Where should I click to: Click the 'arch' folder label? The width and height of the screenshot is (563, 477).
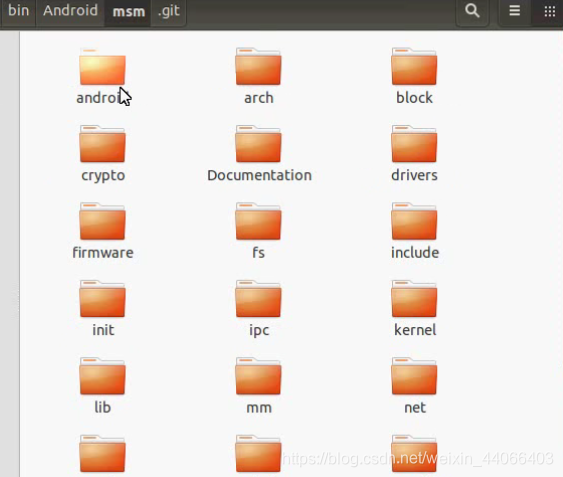click(259, 98)
